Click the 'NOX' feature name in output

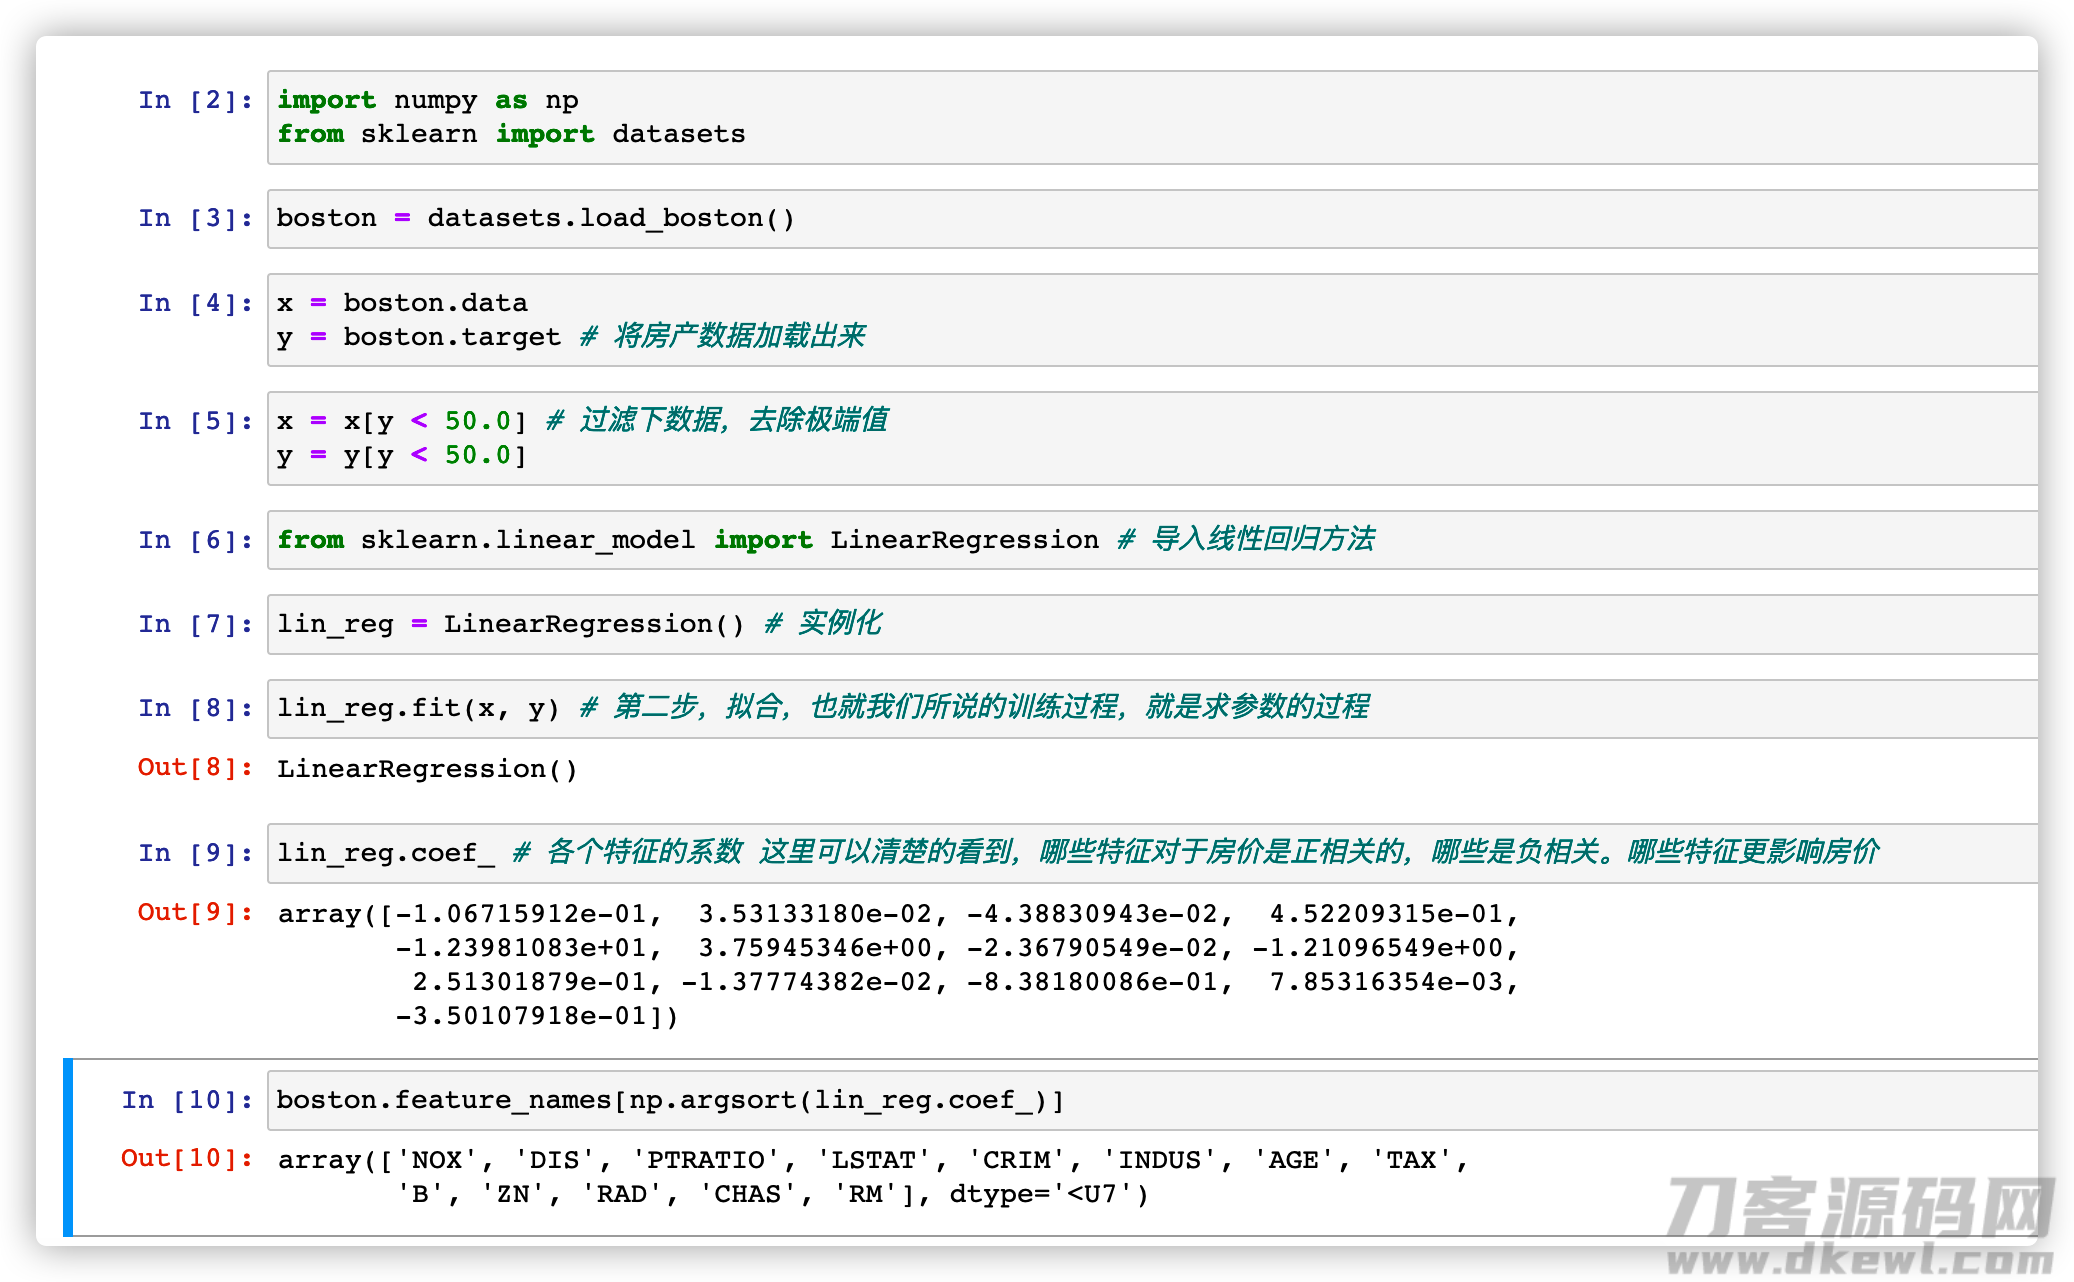point(437,1160)
